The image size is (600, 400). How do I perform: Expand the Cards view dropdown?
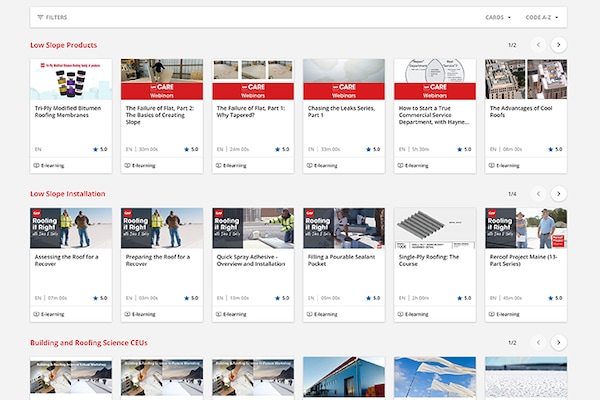coord(498,17)
